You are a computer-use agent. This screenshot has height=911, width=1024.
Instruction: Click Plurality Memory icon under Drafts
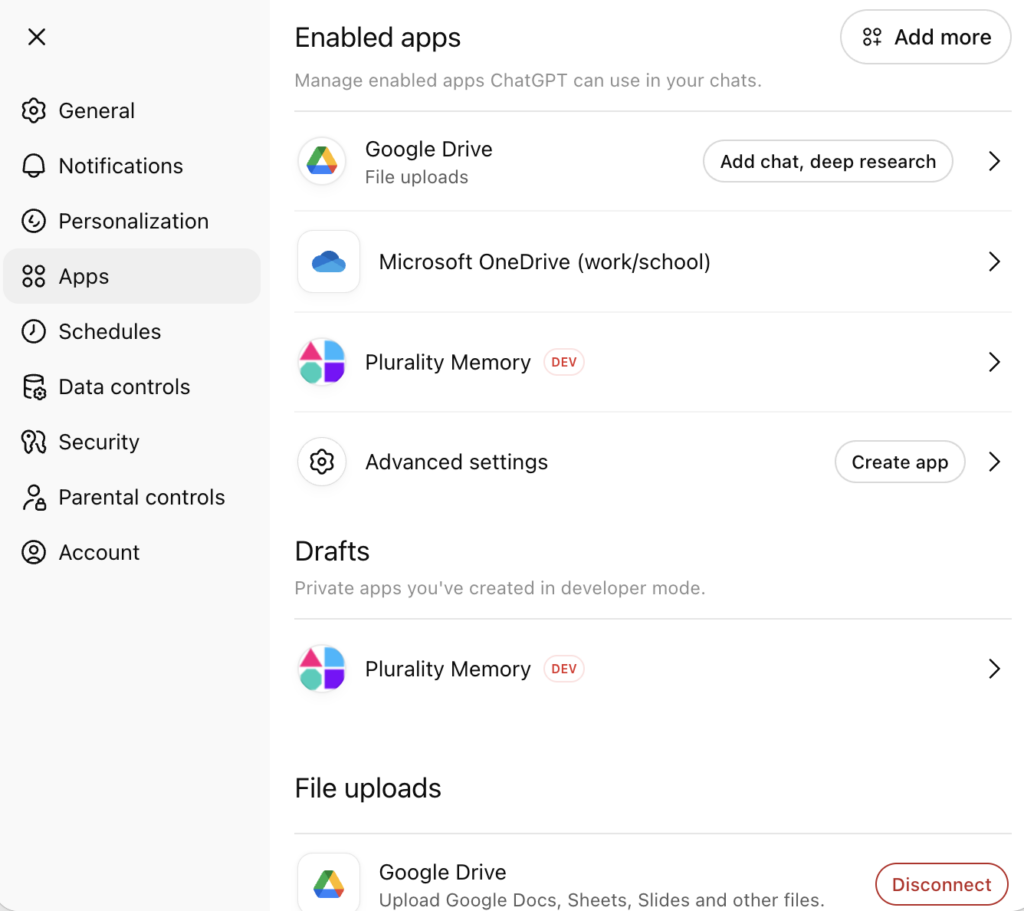[321, 669]
